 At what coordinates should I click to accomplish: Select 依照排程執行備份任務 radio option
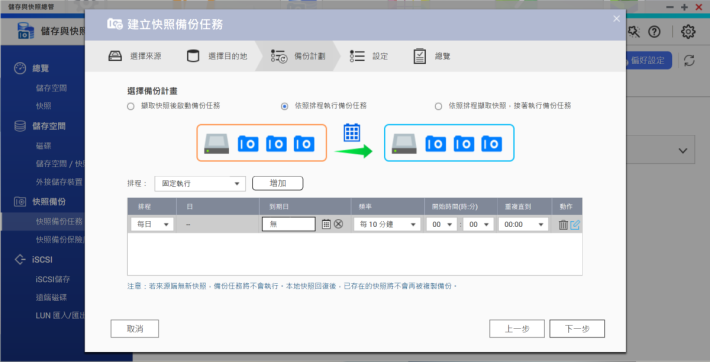tap(284, 106)
